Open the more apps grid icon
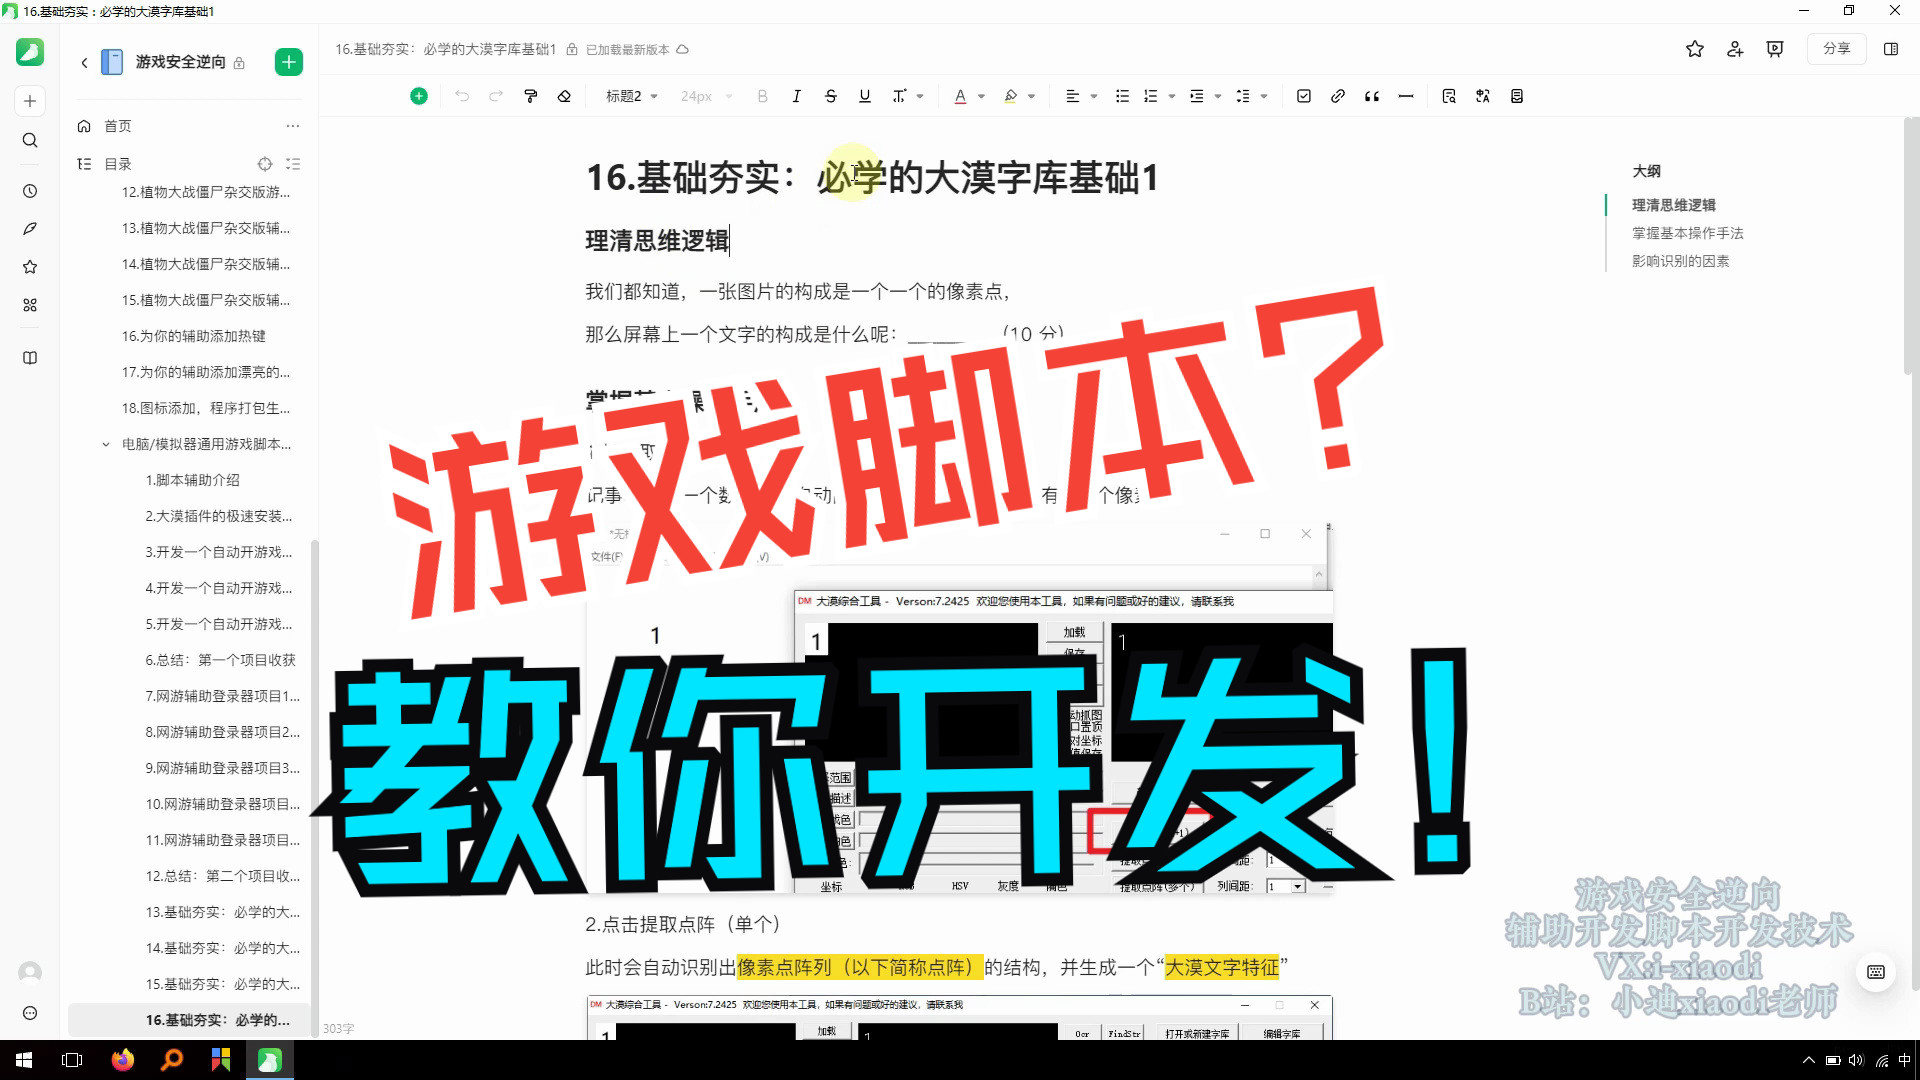1920x1080 pixels. point(30,305)
